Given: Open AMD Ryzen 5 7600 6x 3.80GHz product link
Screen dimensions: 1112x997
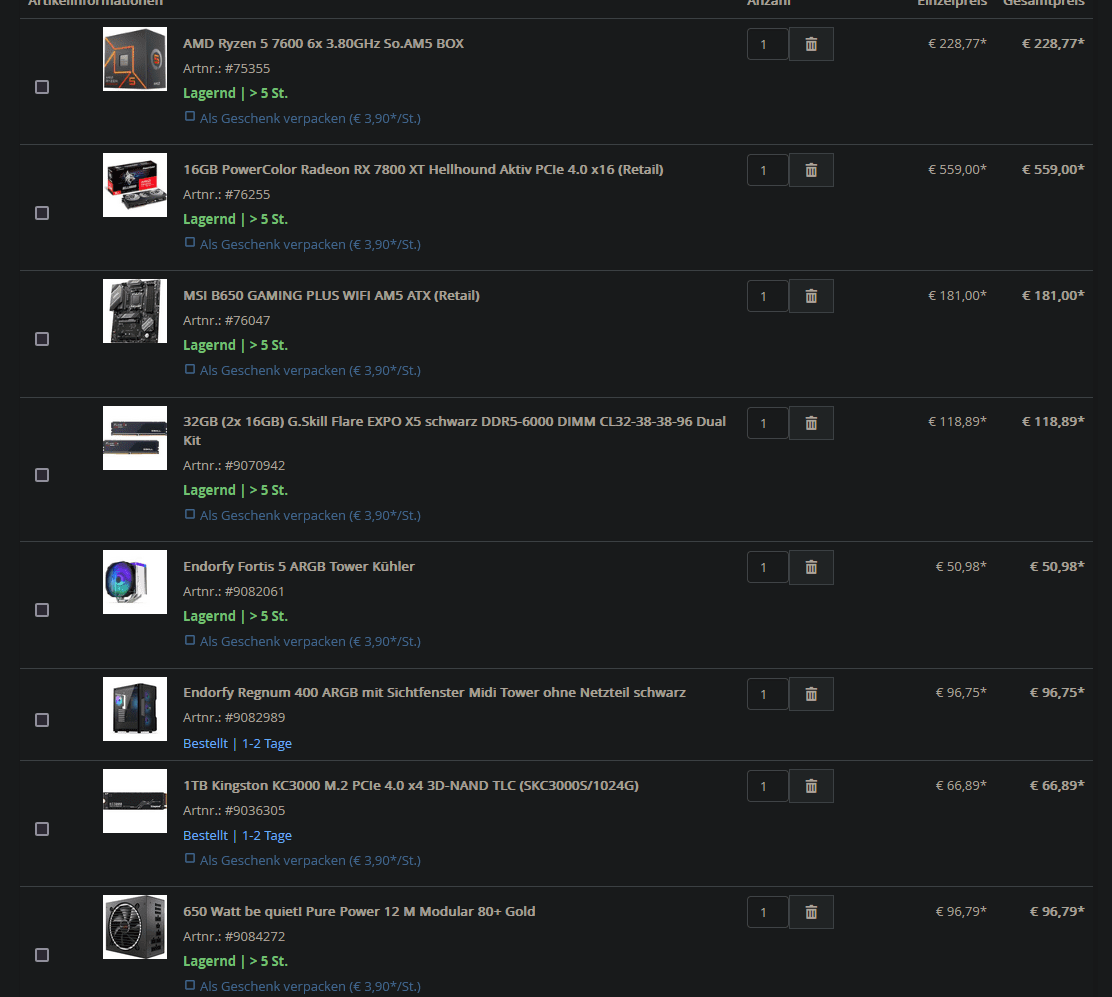Looking at the screenshot, I should tap(323, 43).
